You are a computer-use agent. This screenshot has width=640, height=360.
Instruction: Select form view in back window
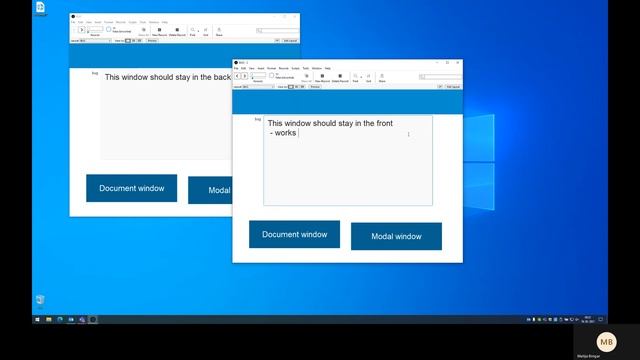pos(128,41)
